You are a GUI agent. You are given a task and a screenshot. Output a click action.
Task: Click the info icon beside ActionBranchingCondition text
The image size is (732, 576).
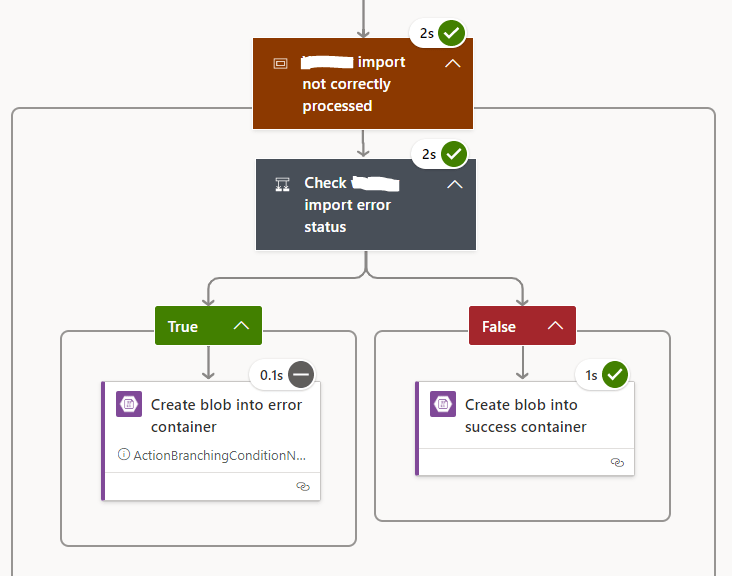pyautogui.click(x=124, y=455)
